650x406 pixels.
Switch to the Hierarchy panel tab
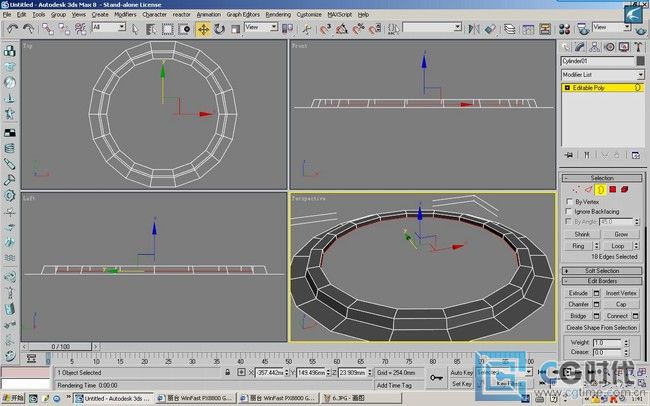click(594, 47)
